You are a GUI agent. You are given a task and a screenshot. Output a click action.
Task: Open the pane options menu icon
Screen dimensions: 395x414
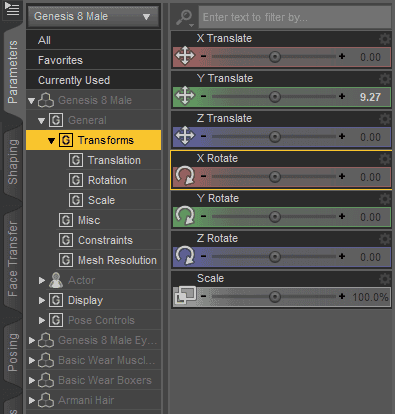[x=12, y=9]
